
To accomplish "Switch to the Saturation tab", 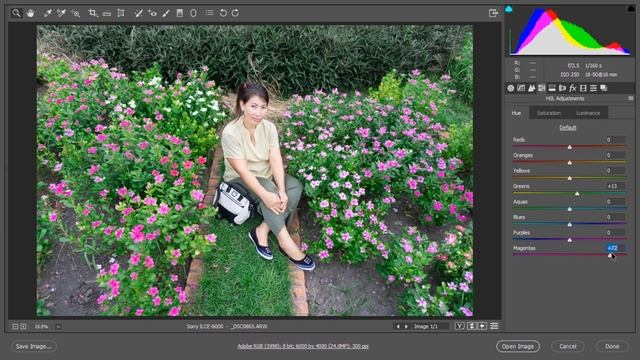I will point(549,113).
